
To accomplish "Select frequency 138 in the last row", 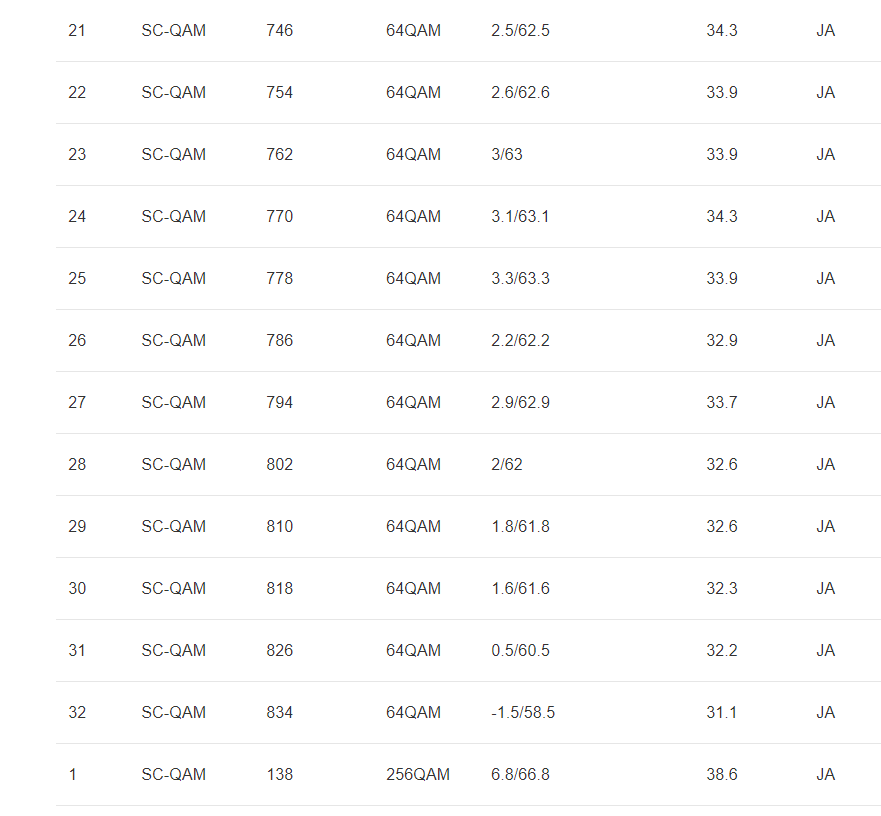I will coord(280,775).
